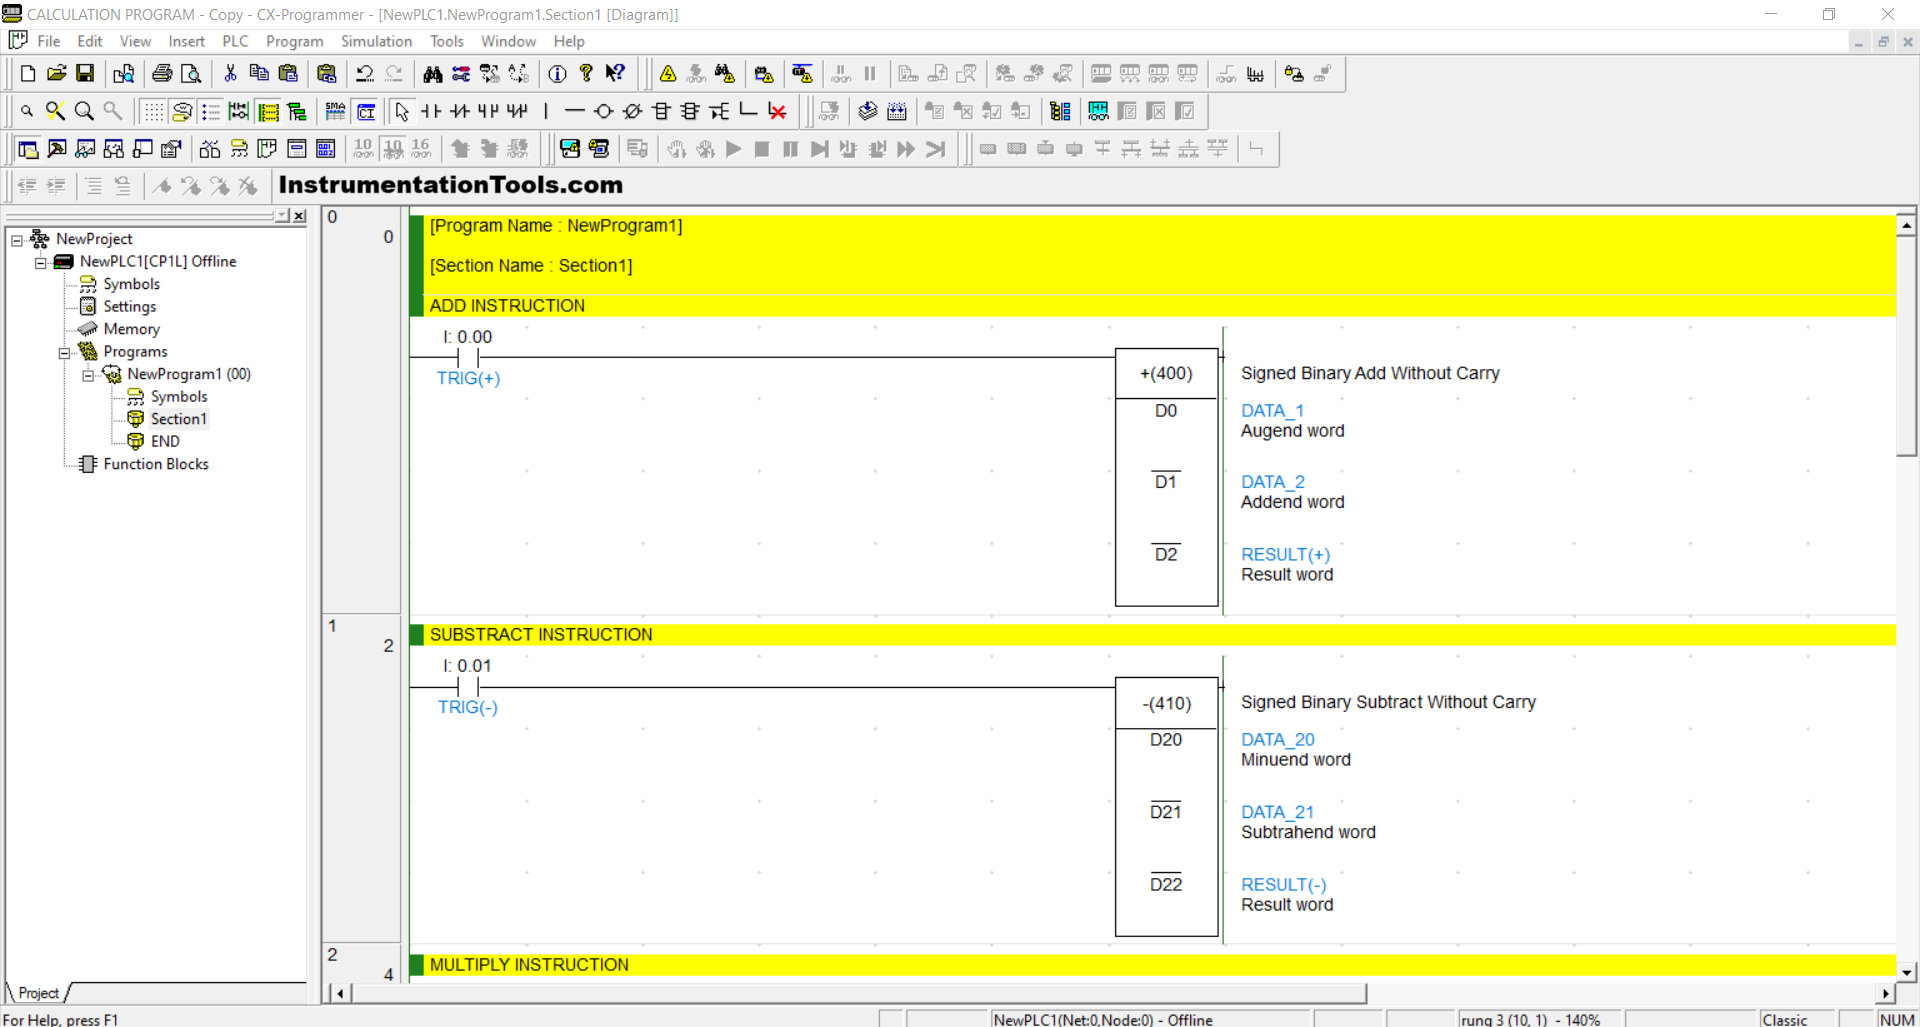This screenshot has height=1027, width=1920.
Task: Select New Function Block Call tool
Action: (690, 111)
